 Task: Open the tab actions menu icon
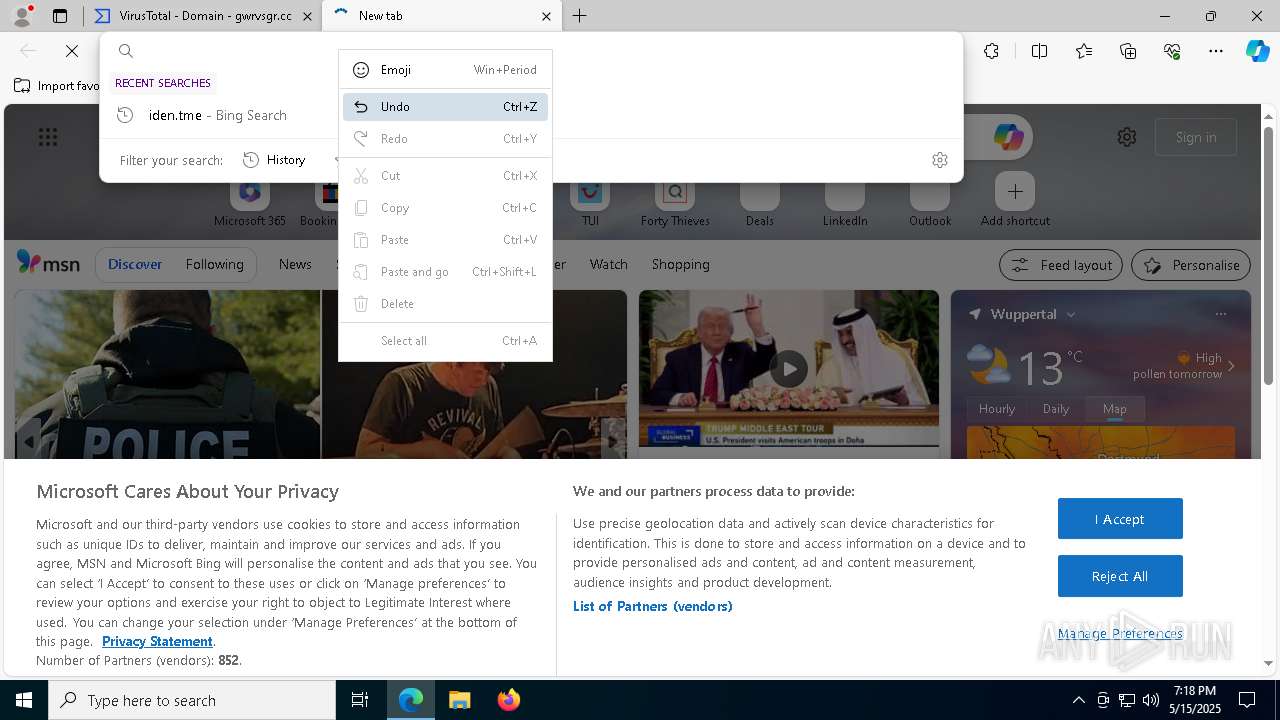point(60,16)
